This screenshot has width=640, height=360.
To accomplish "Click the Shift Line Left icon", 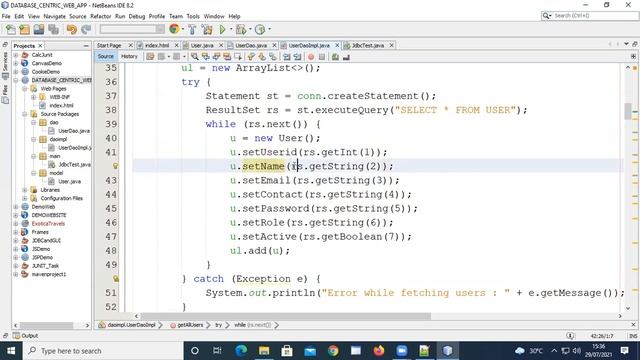I will coord(287,57).
